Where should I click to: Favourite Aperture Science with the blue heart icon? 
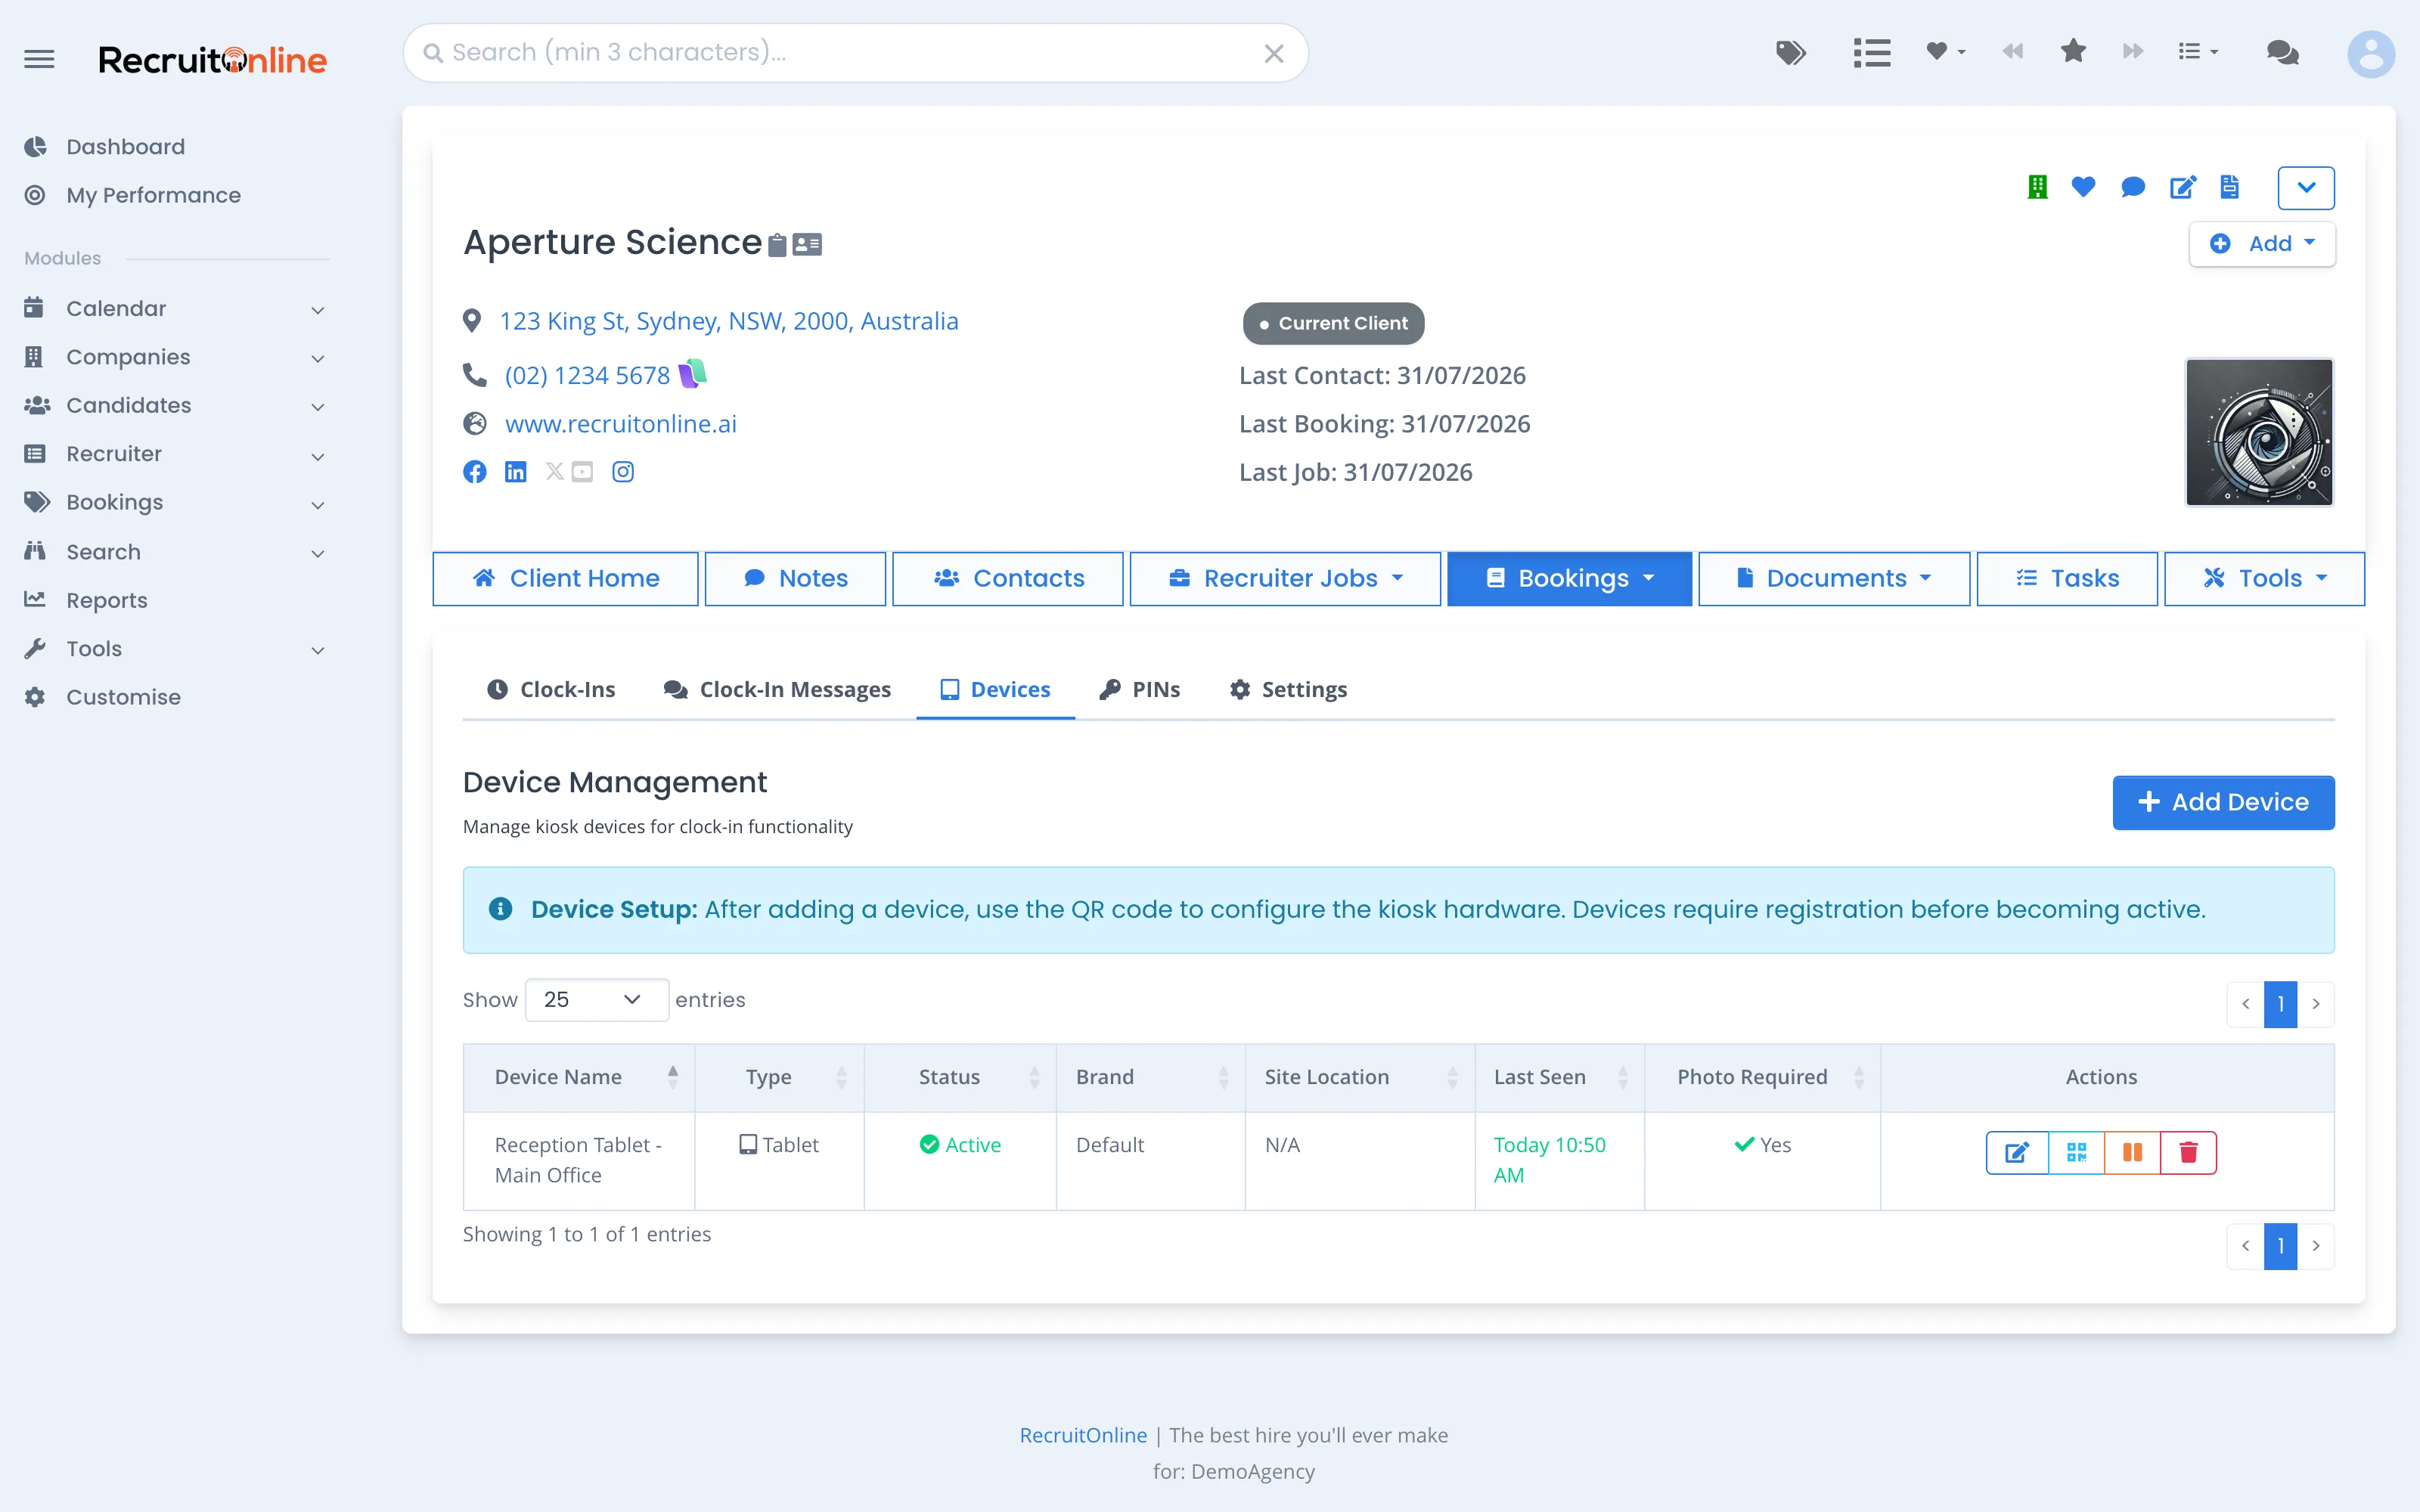tap(2083, 187)
